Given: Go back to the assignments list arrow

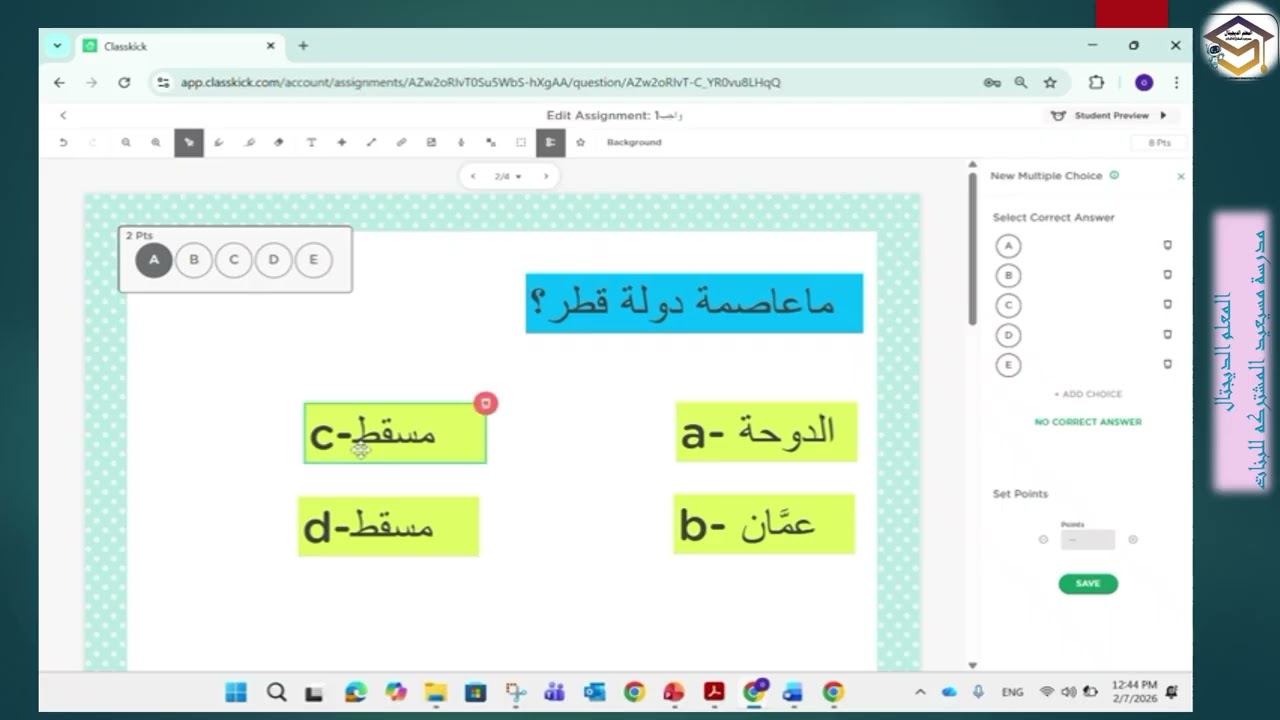Looking at the screenshot, I should pos(63,116).
